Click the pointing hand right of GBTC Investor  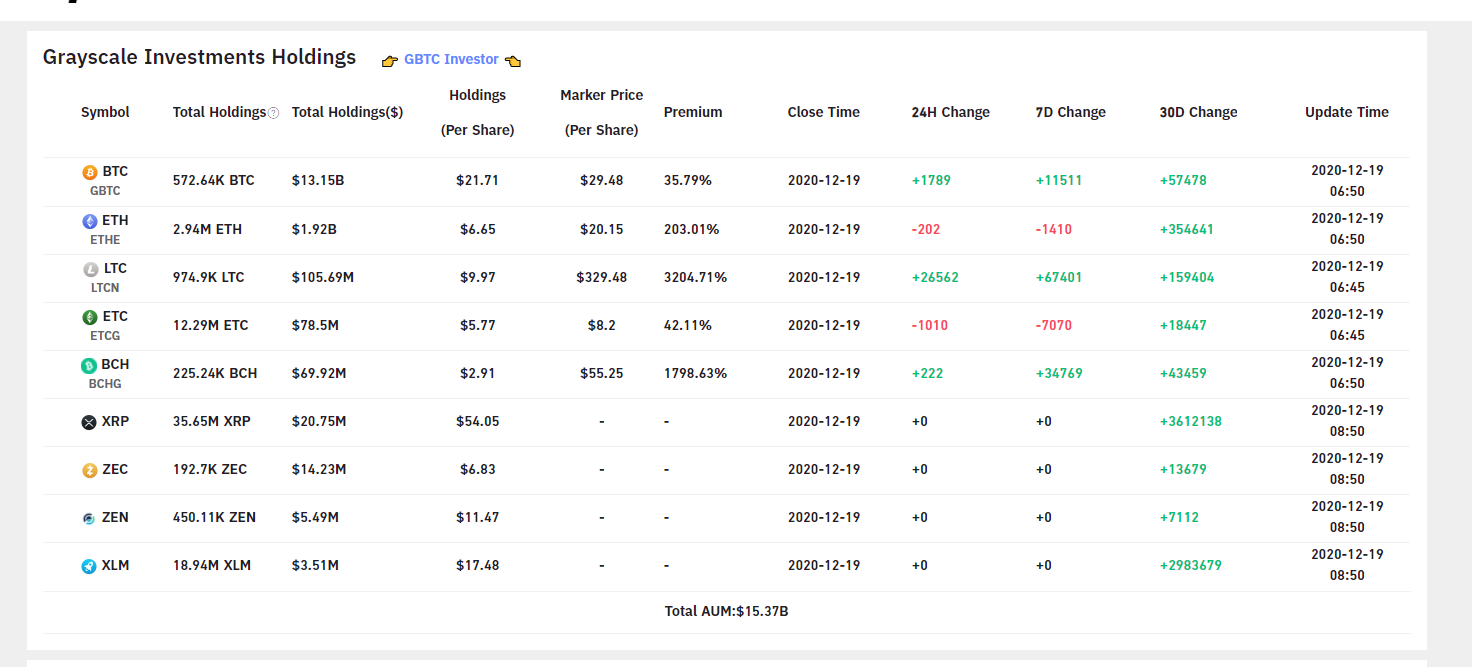(x=513, y=61)
